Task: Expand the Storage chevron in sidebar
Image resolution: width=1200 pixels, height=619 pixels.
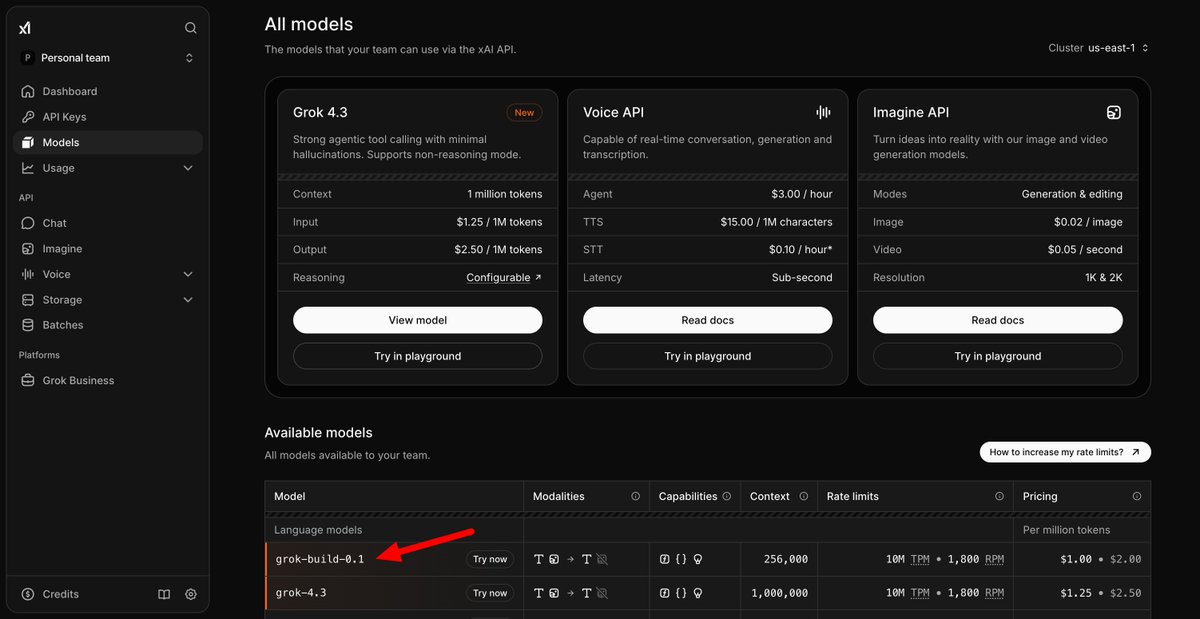Action: tap(188, 300)
